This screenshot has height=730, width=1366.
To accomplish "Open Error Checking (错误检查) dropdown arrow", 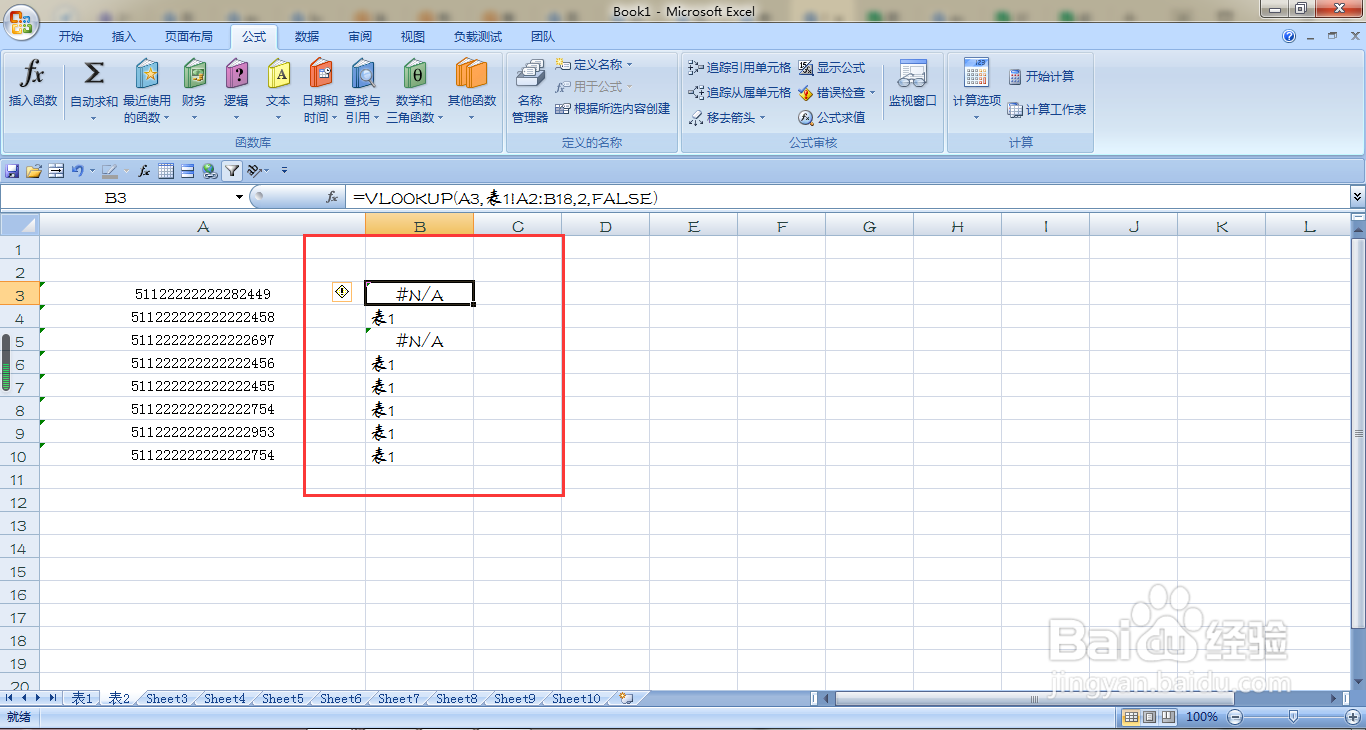I will (872, 93).
